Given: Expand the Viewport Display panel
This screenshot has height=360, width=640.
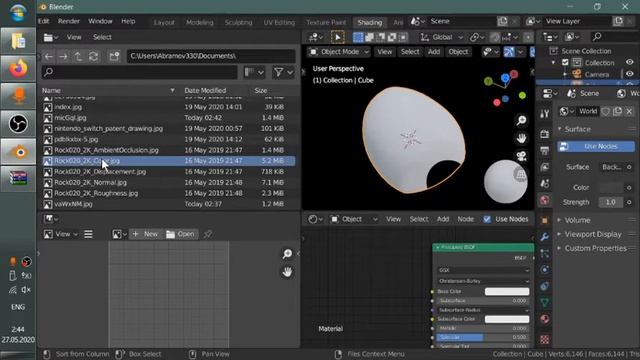Looking at the screenshot, I should point(592,234).
